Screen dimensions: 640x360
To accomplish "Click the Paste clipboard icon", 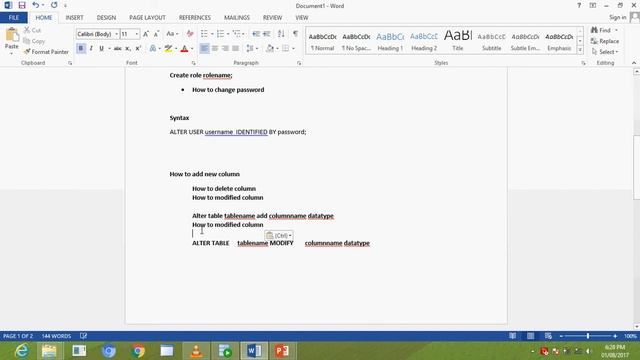I will point(11,36).
